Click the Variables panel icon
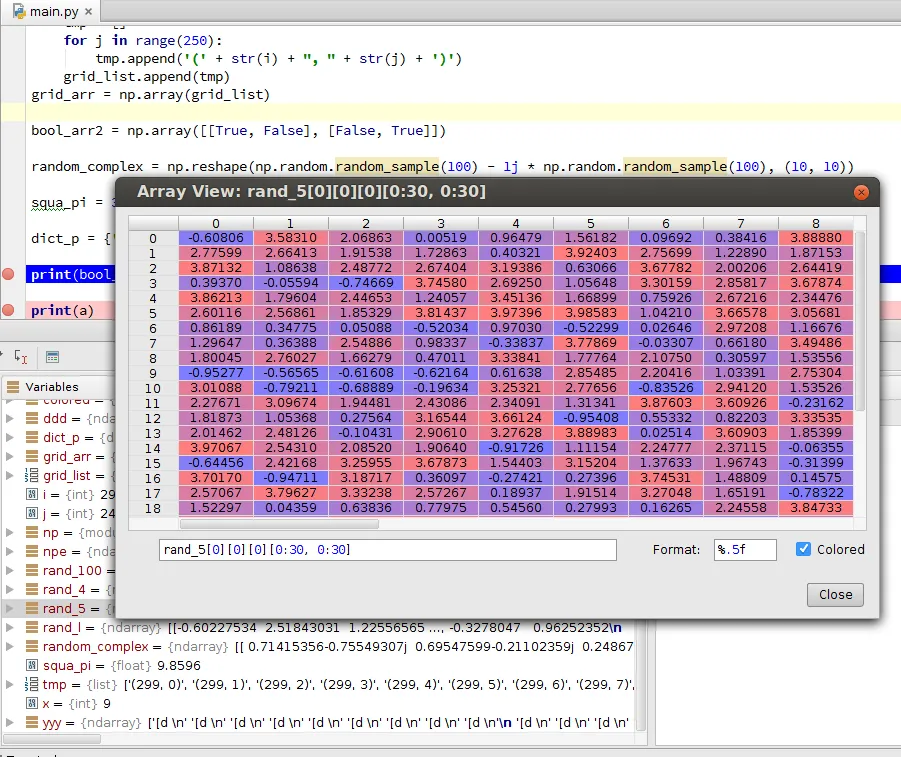 12,387
